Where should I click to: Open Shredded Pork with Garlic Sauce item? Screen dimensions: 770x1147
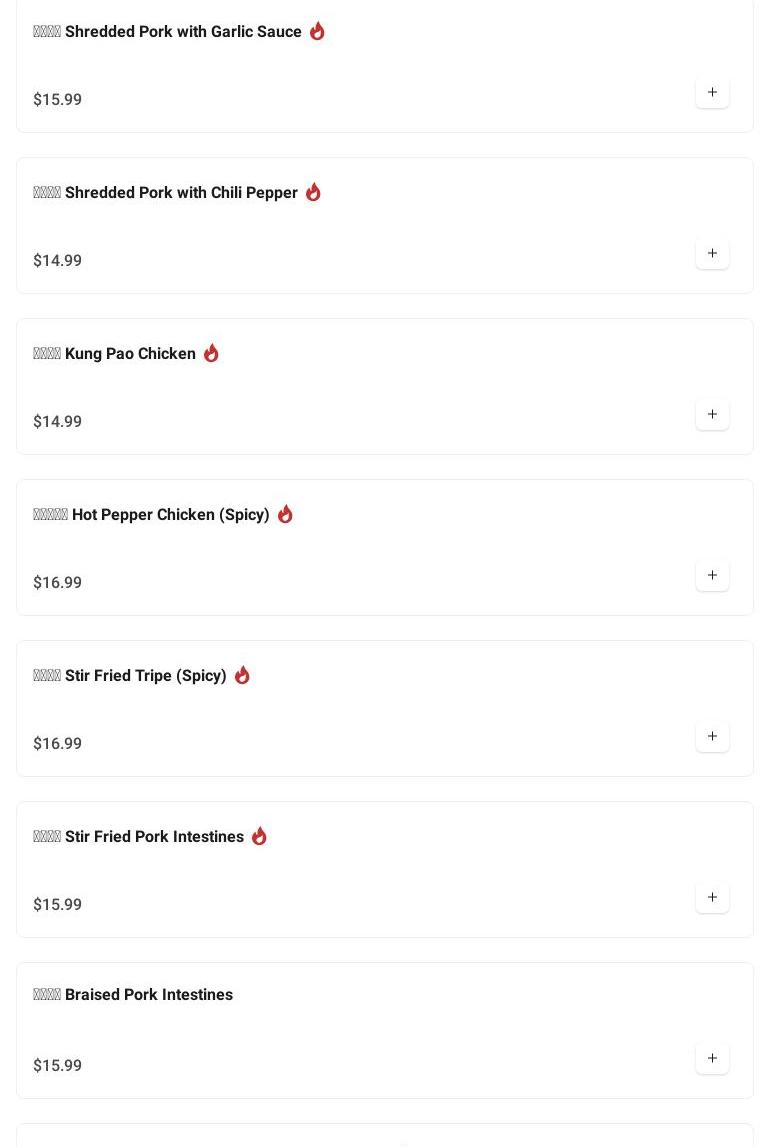(x=183, y=32)
